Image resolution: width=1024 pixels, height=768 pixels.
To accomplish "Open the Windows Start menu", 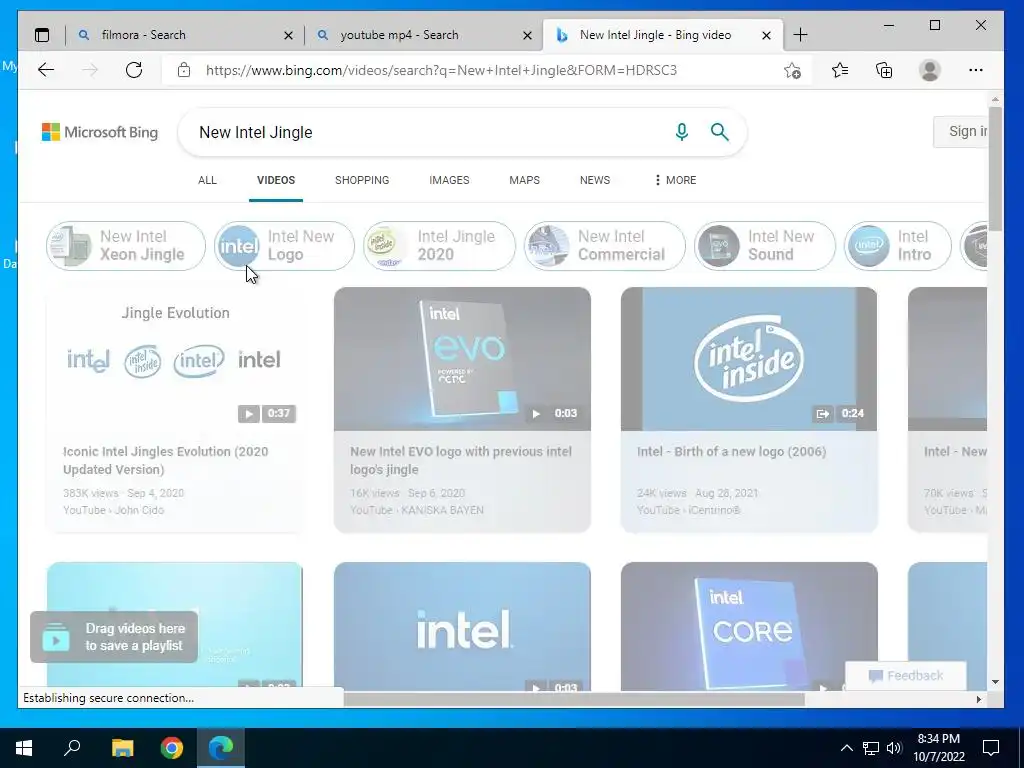I will coord(24,748).
